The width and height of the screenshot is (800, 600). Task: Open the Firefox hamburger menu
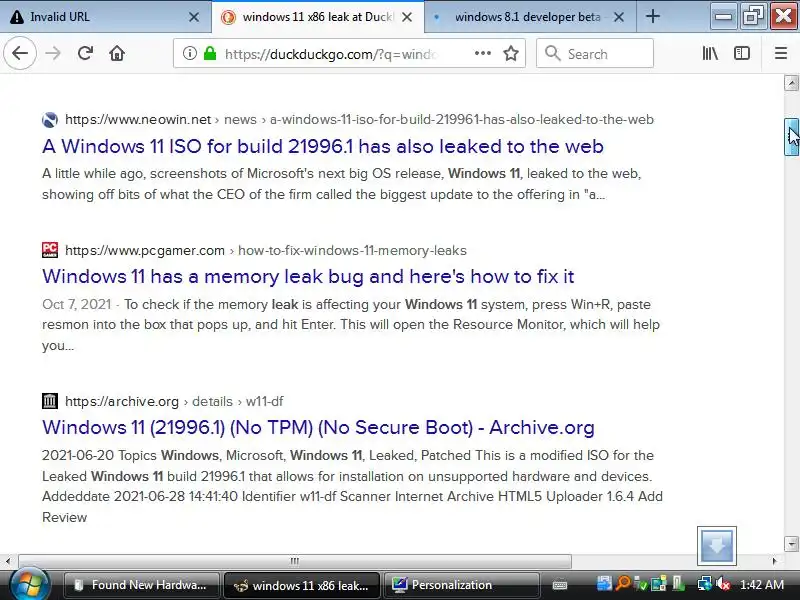(781, 53)
